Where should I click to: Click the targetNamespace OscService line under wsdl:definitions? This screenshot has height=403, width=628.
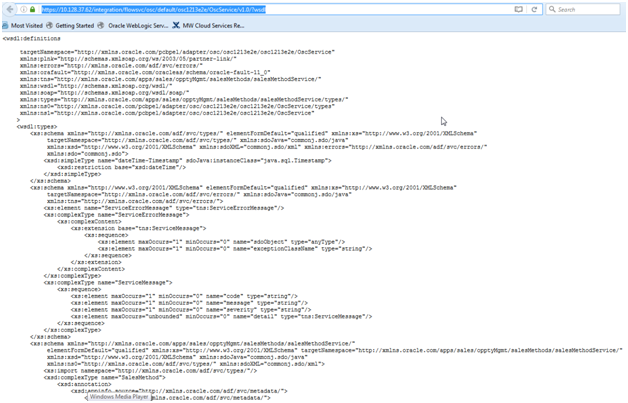(177, 52)
